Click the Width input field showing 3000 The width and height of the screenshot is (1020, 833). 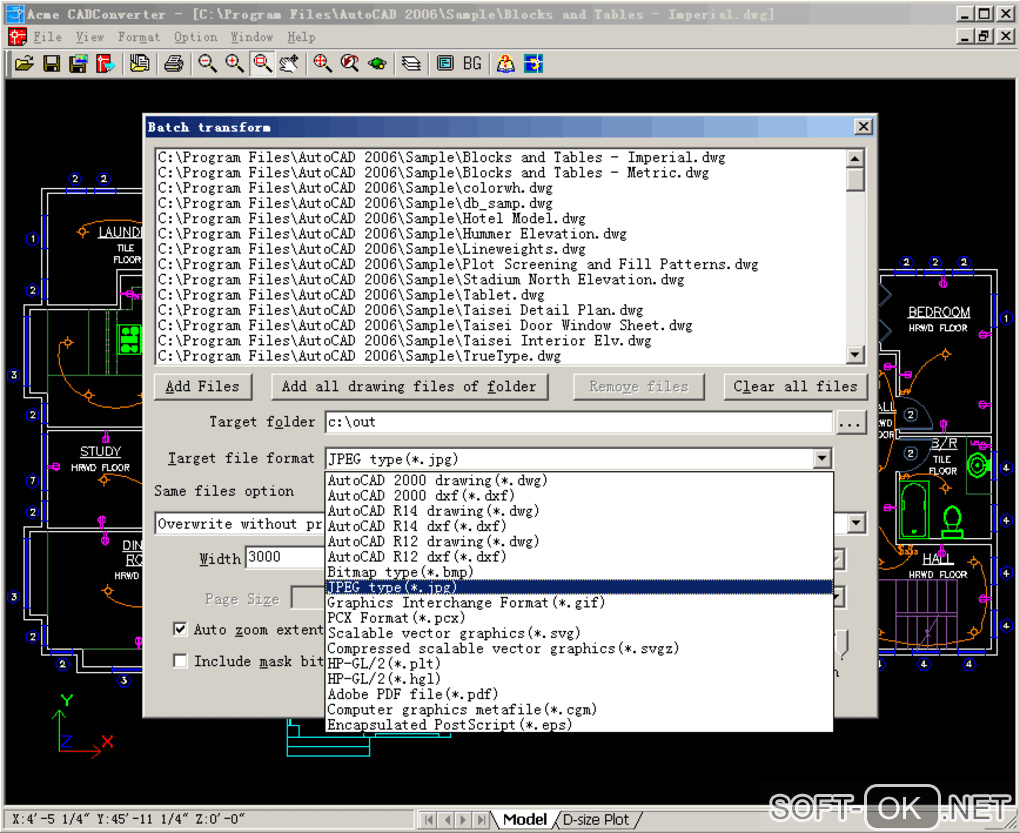point(285,557)
